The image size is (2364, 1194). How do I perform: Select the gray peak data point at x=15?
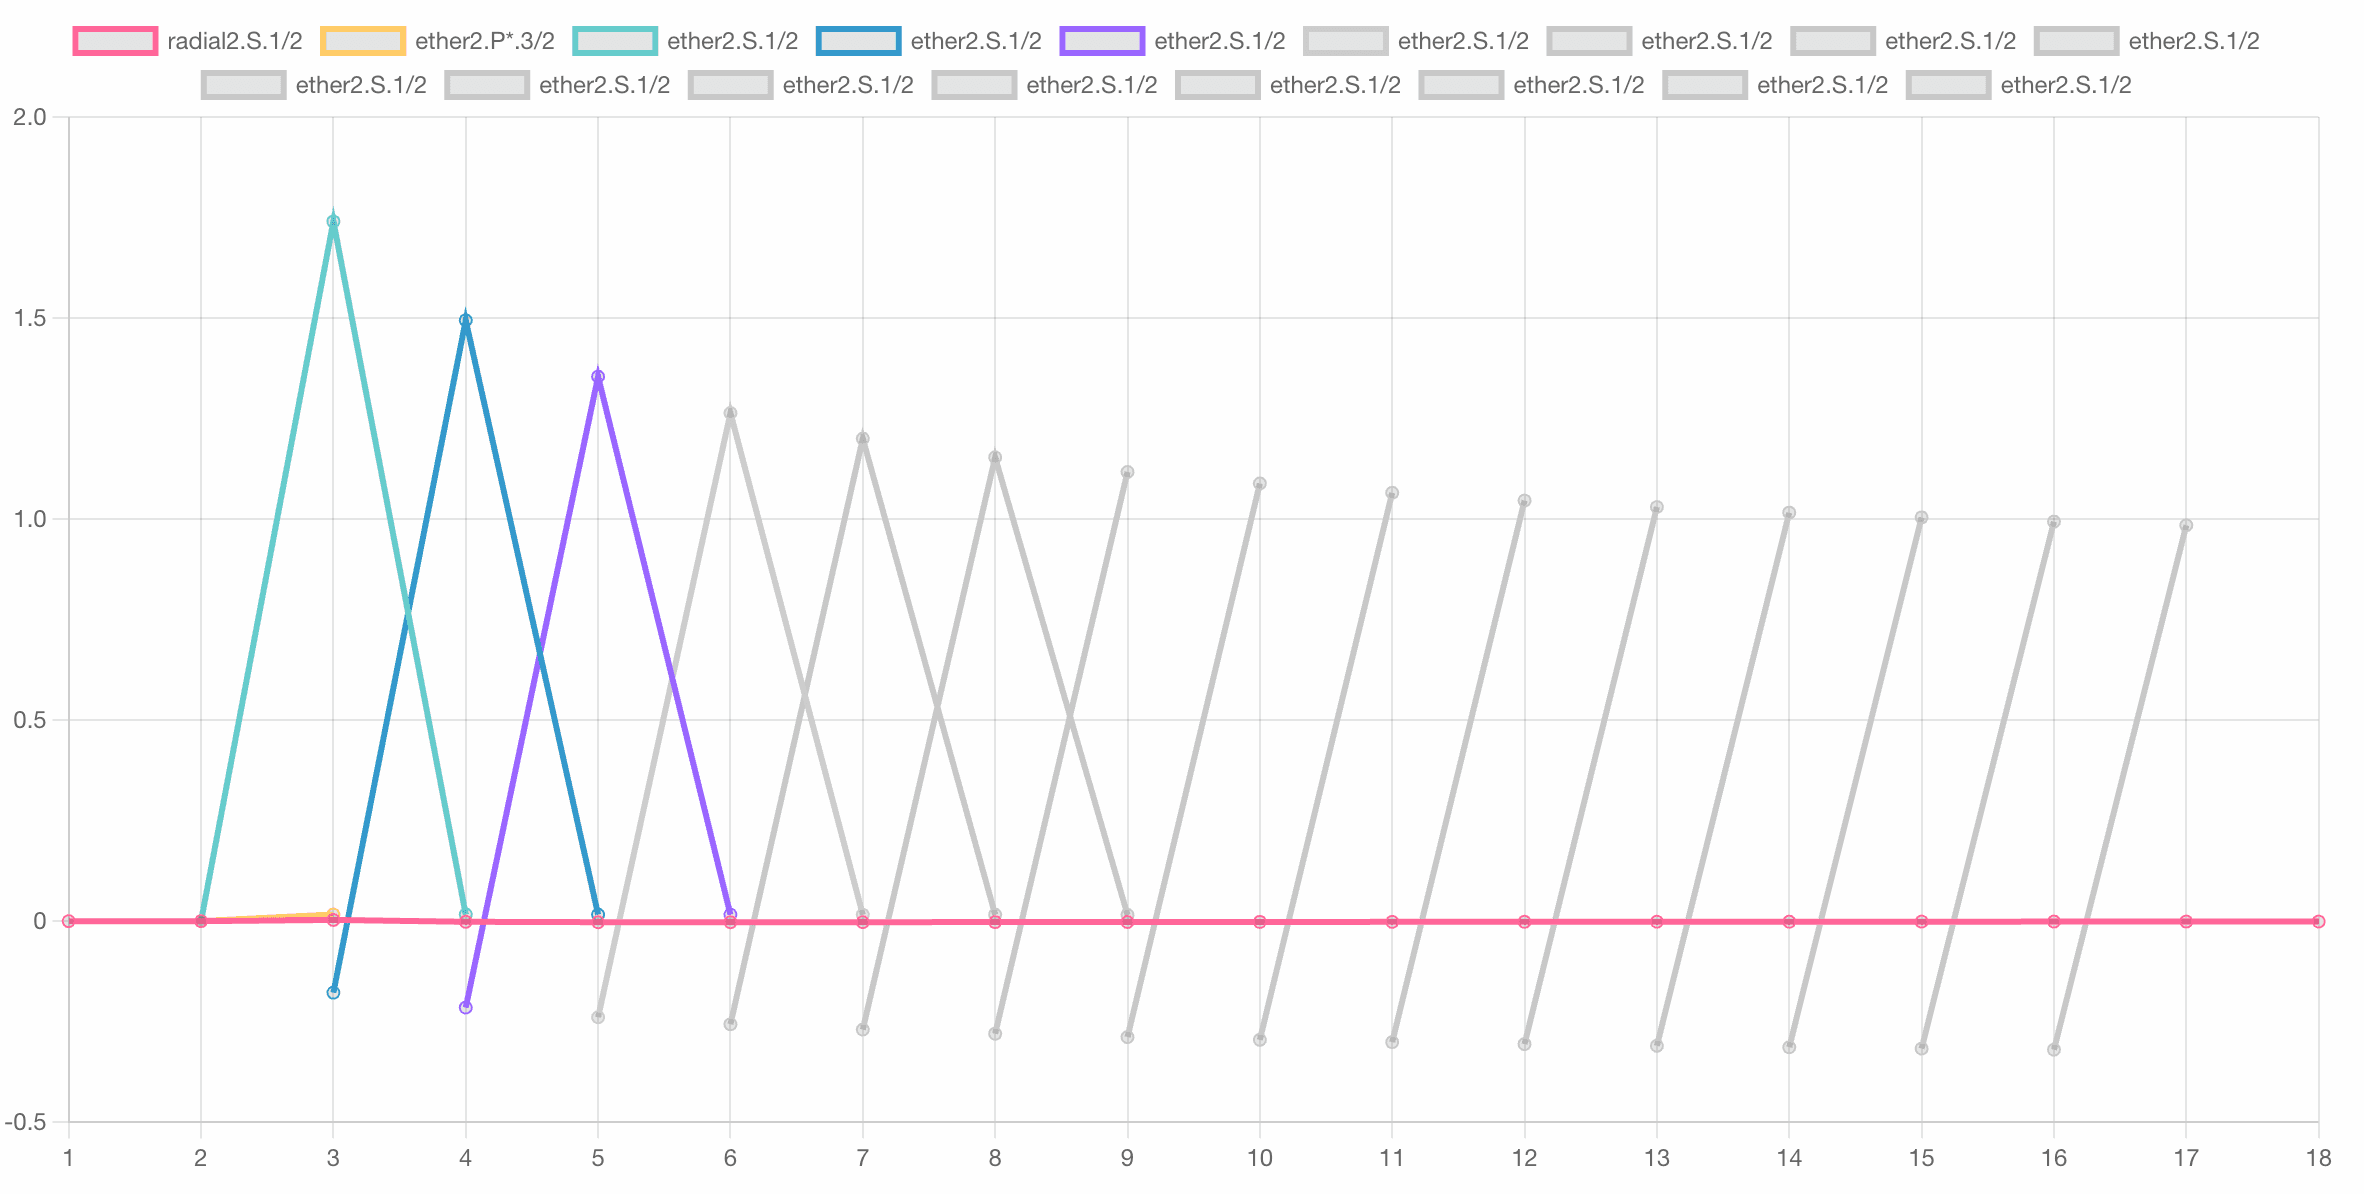pyautogui.click(x=1921, y=518)
